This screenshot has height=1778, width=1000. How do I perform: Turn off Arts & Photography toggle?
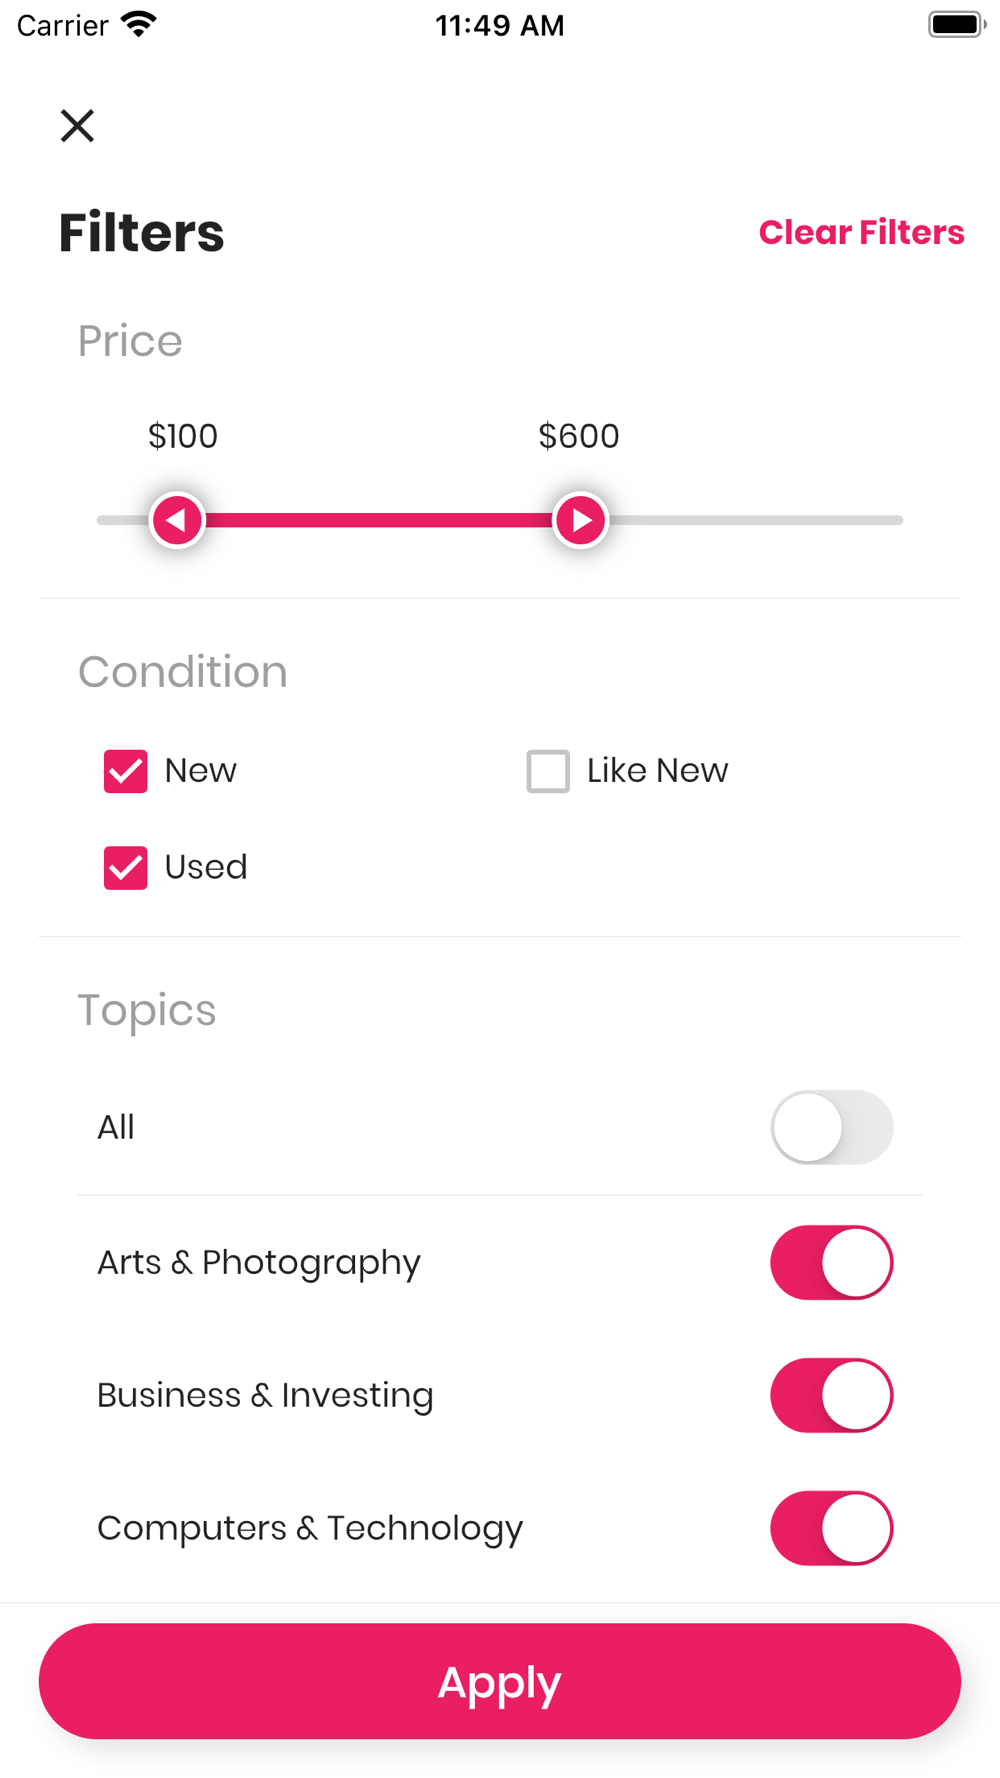point(831,1262)
